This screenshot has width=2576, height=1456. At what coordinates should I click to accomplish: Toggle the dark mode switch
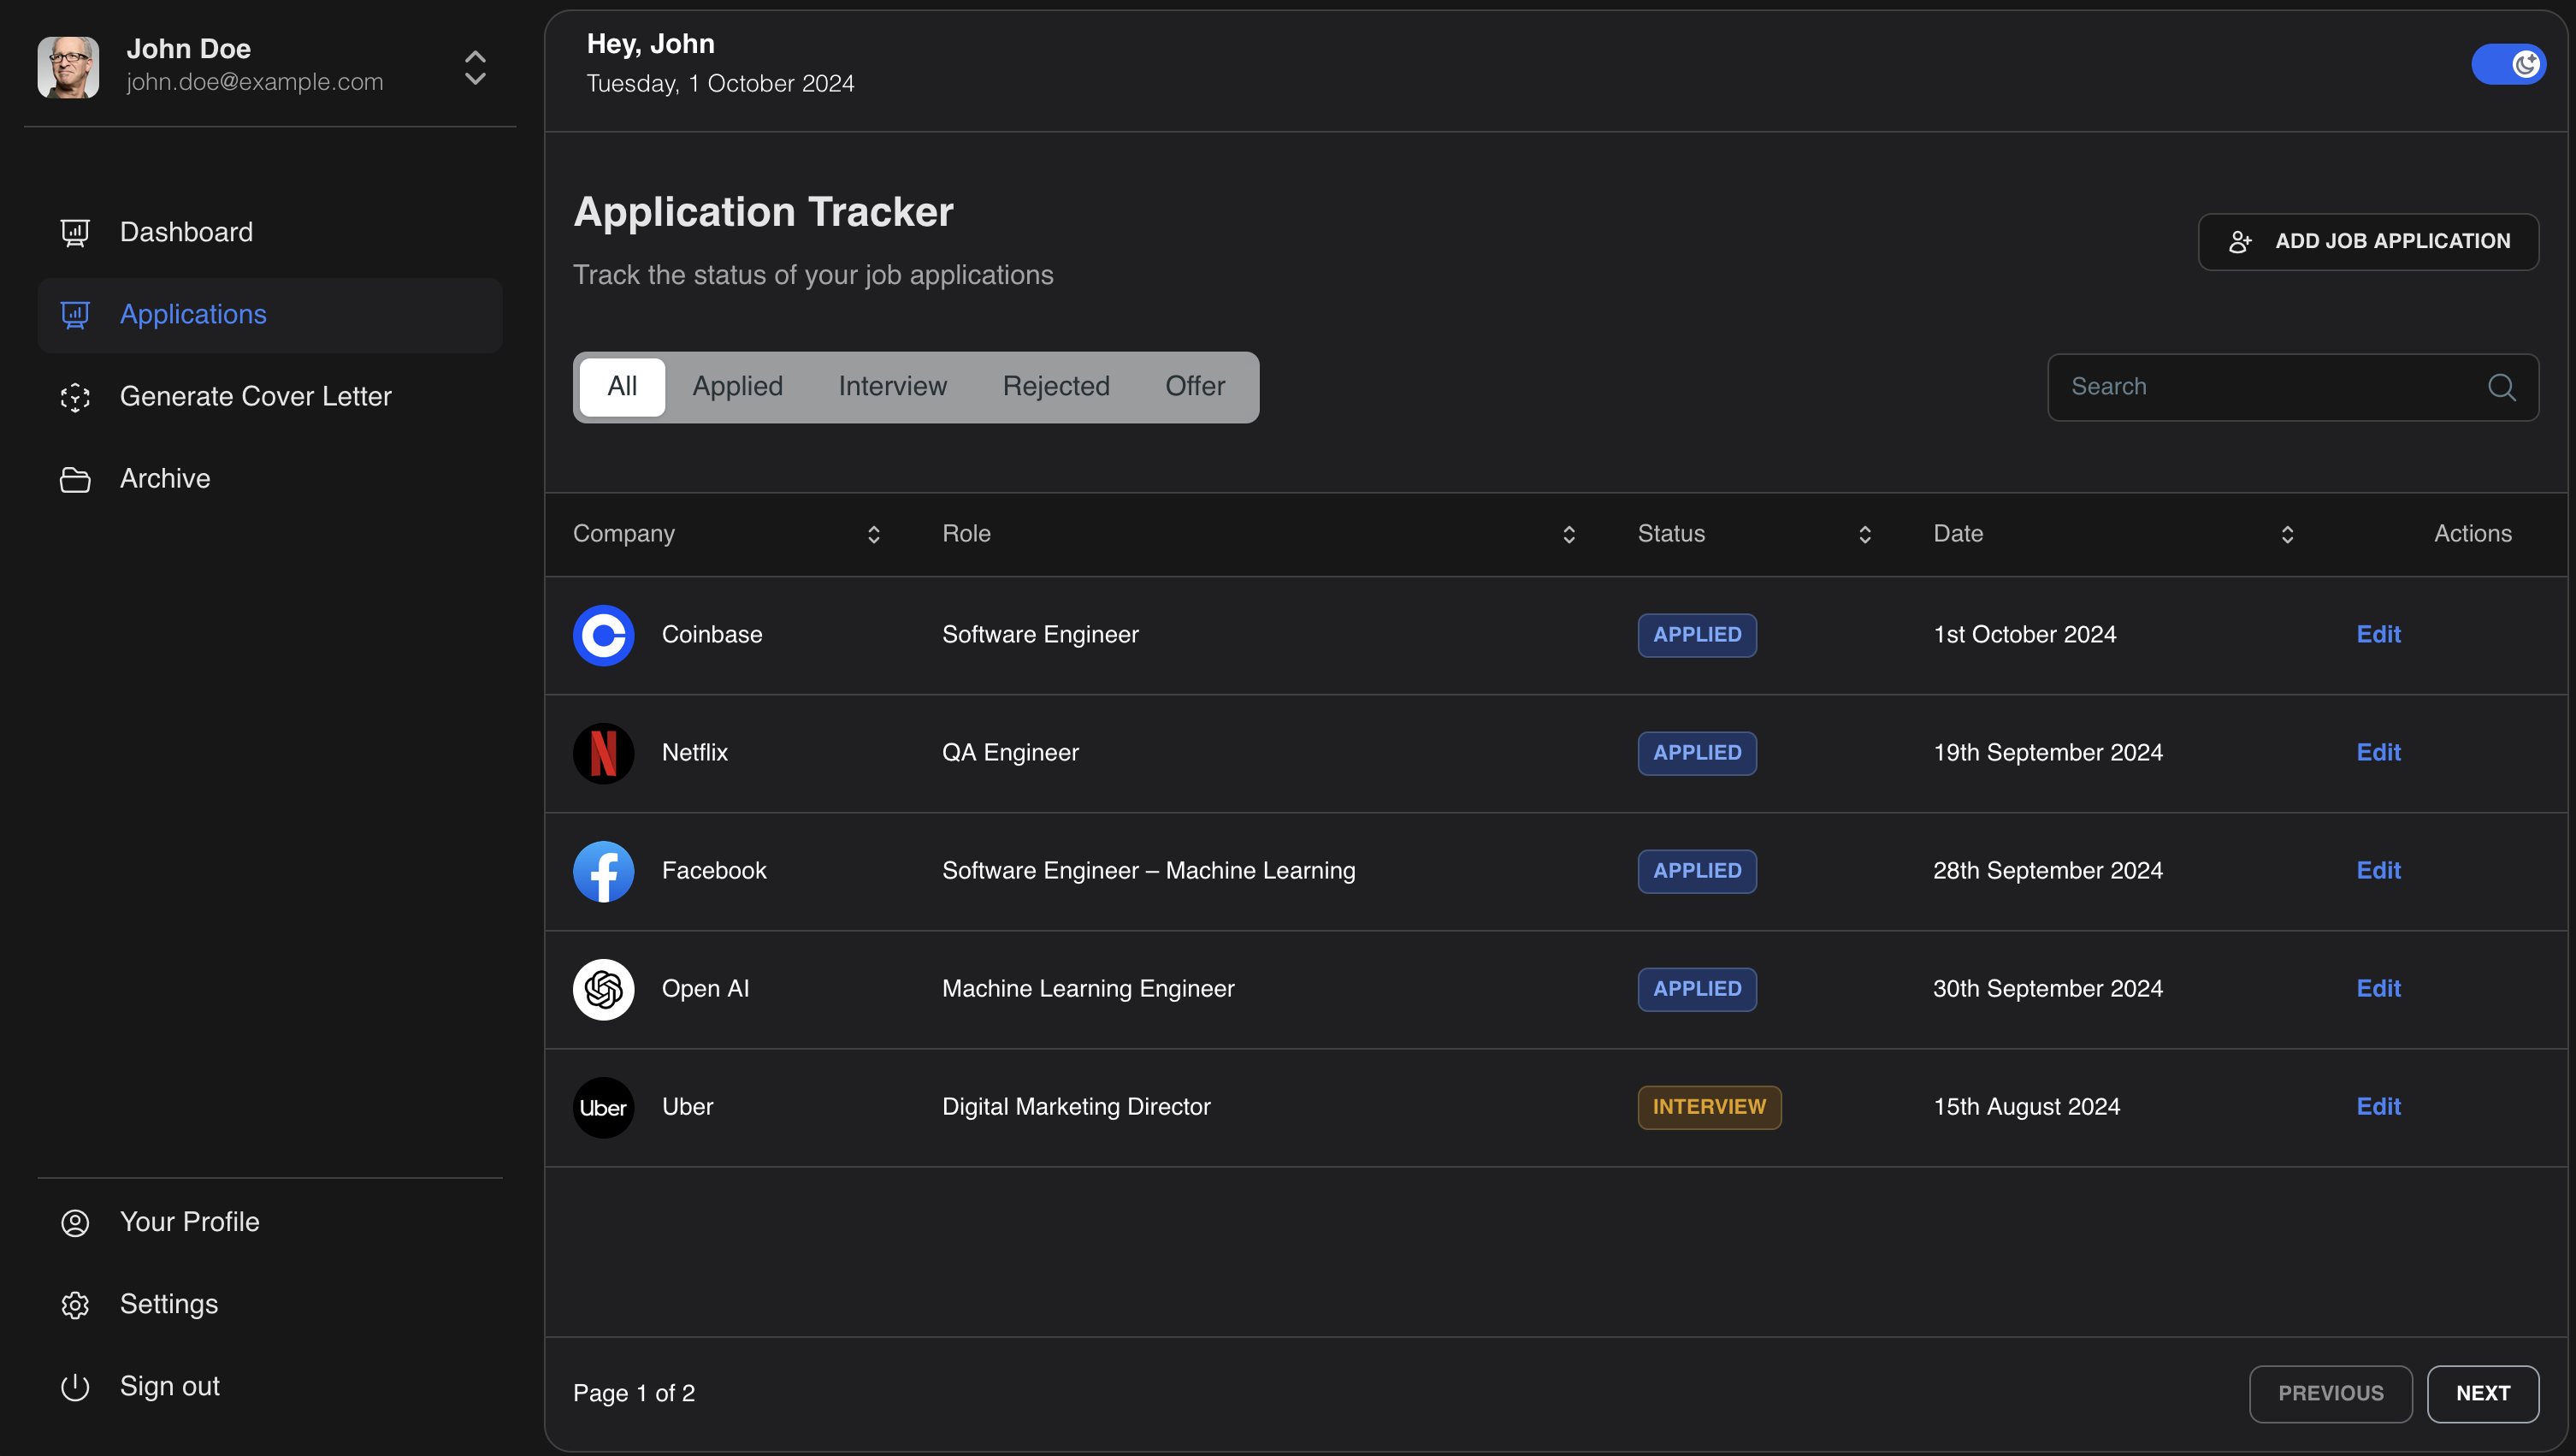click(2509, 63)
